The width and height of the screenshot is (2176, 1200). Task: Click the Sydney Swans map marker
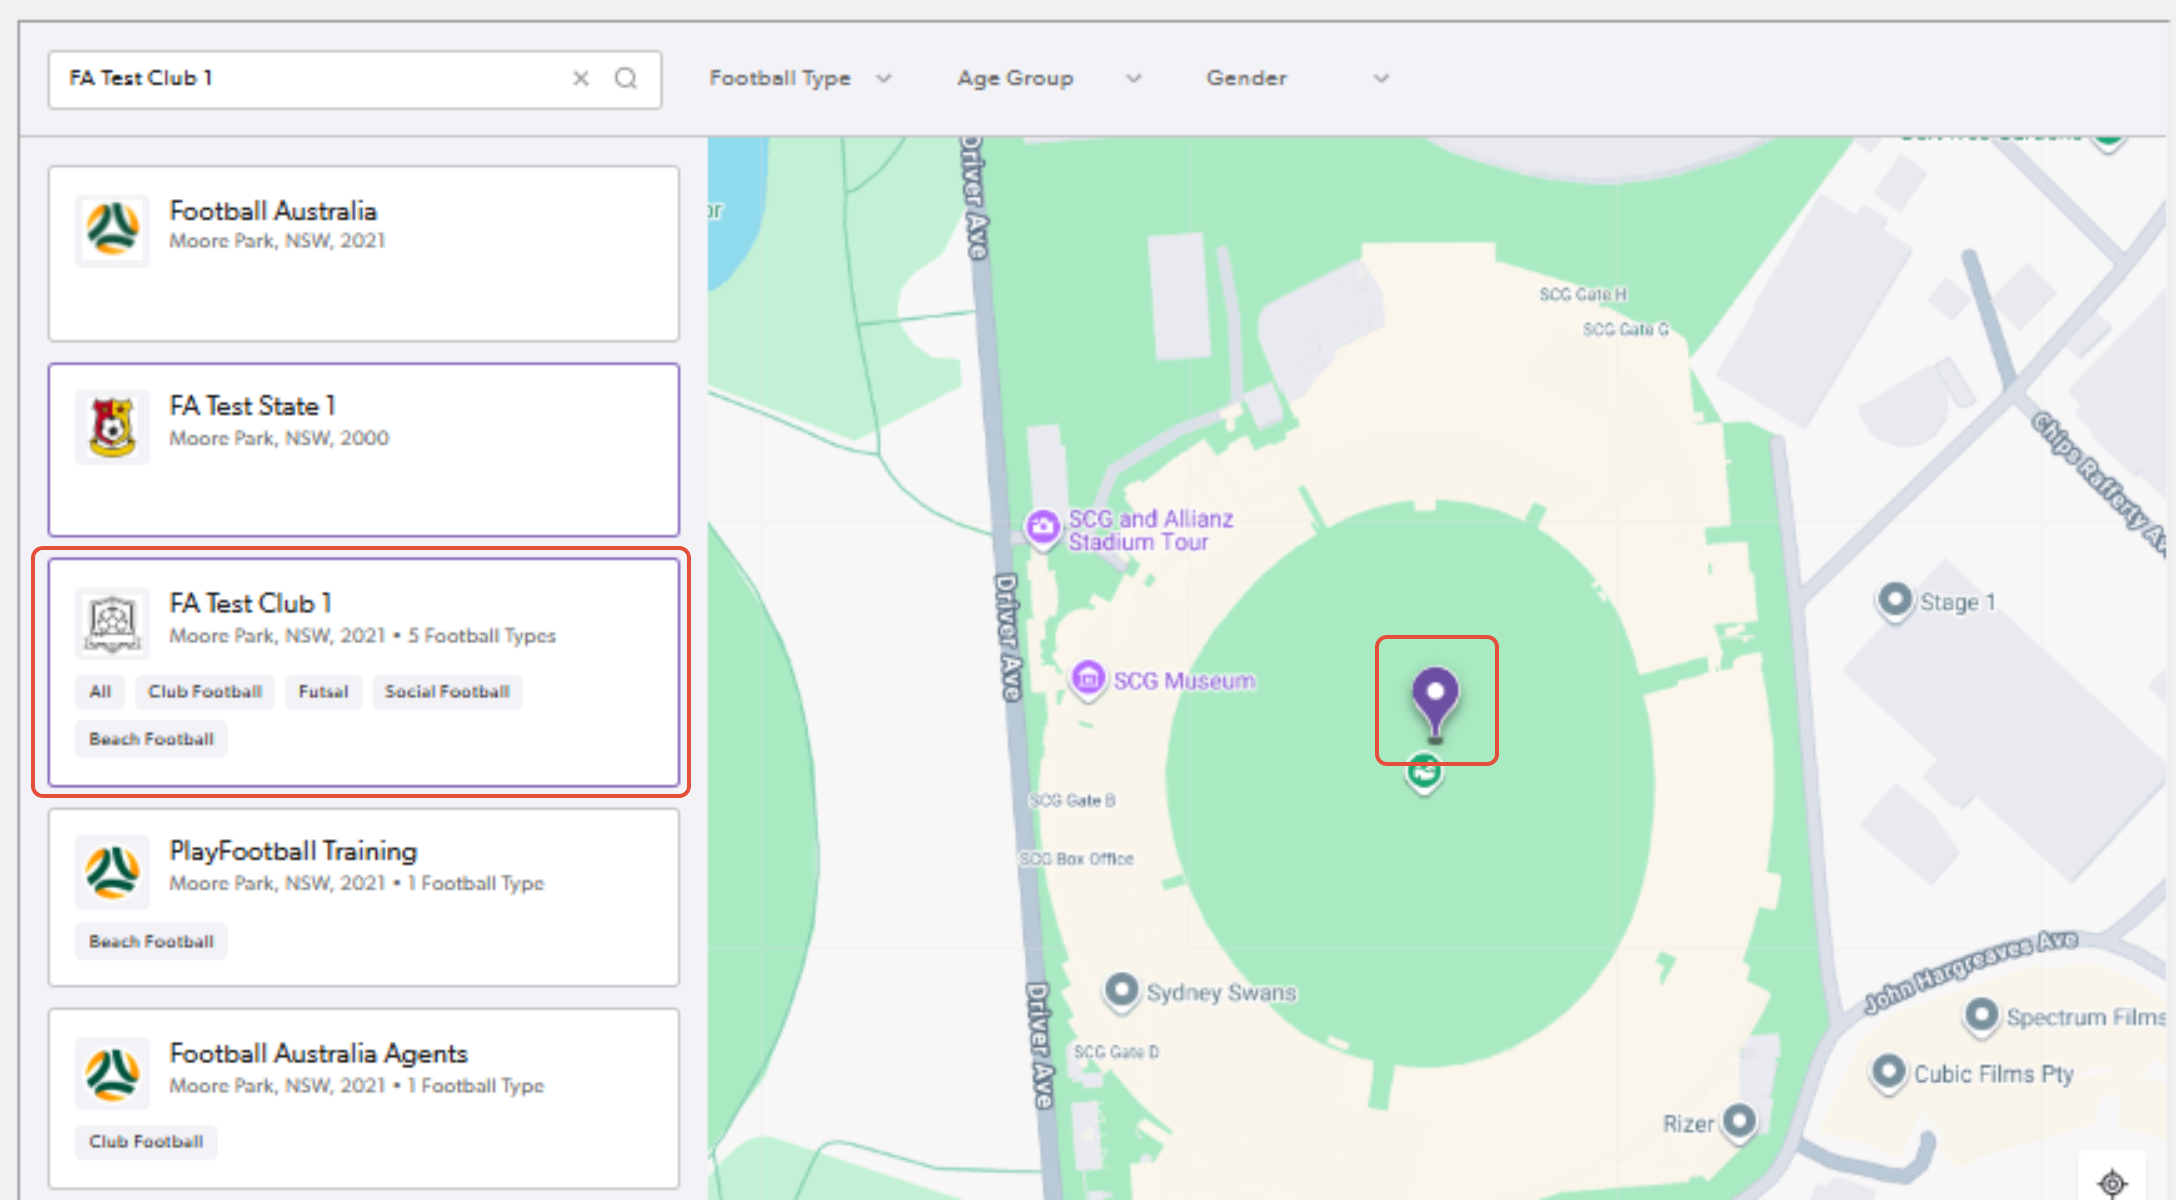[1121, 992]
